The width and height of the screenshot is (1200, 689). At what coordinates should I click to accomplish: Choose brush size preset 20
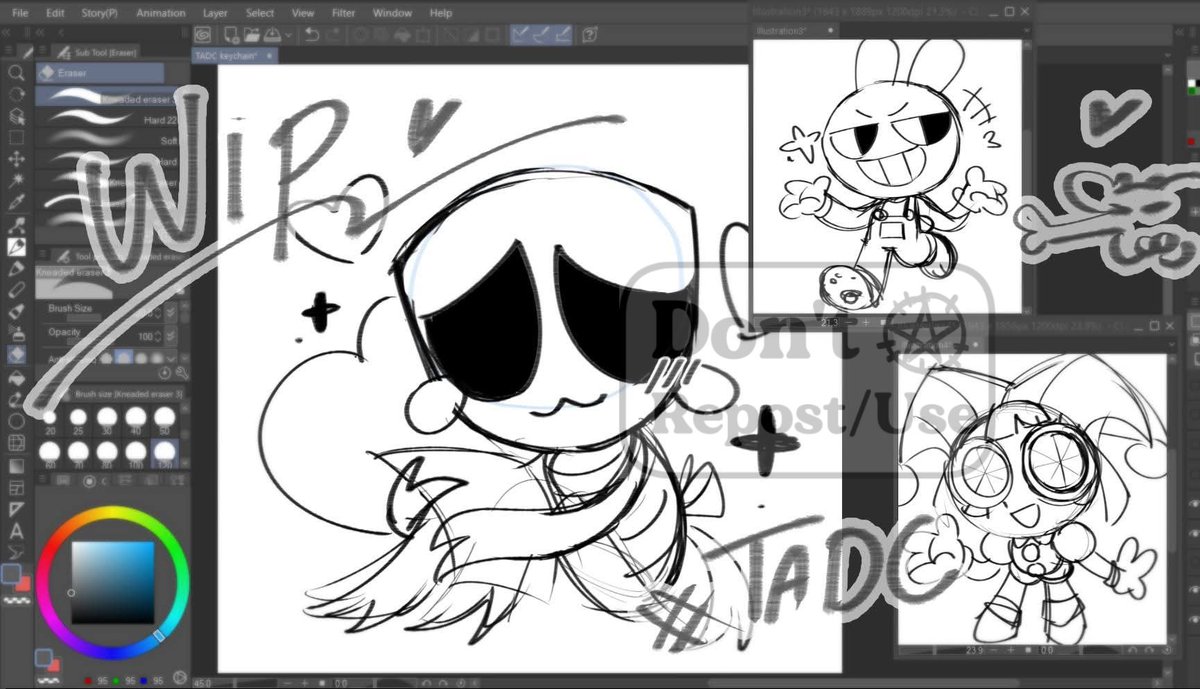pyautogui.click(x=50, y=420)
